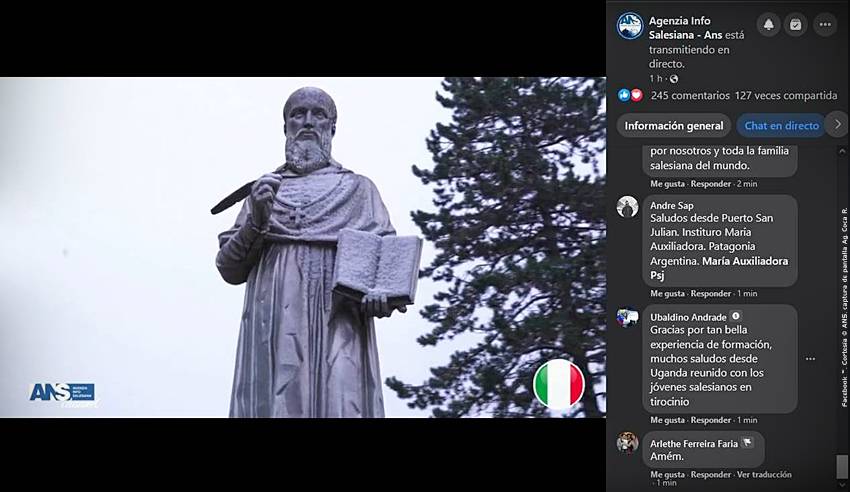Open options dots for Ubaldino Andrade's comment
Viewport: 850px width, 492px height.
coord(810,359)
